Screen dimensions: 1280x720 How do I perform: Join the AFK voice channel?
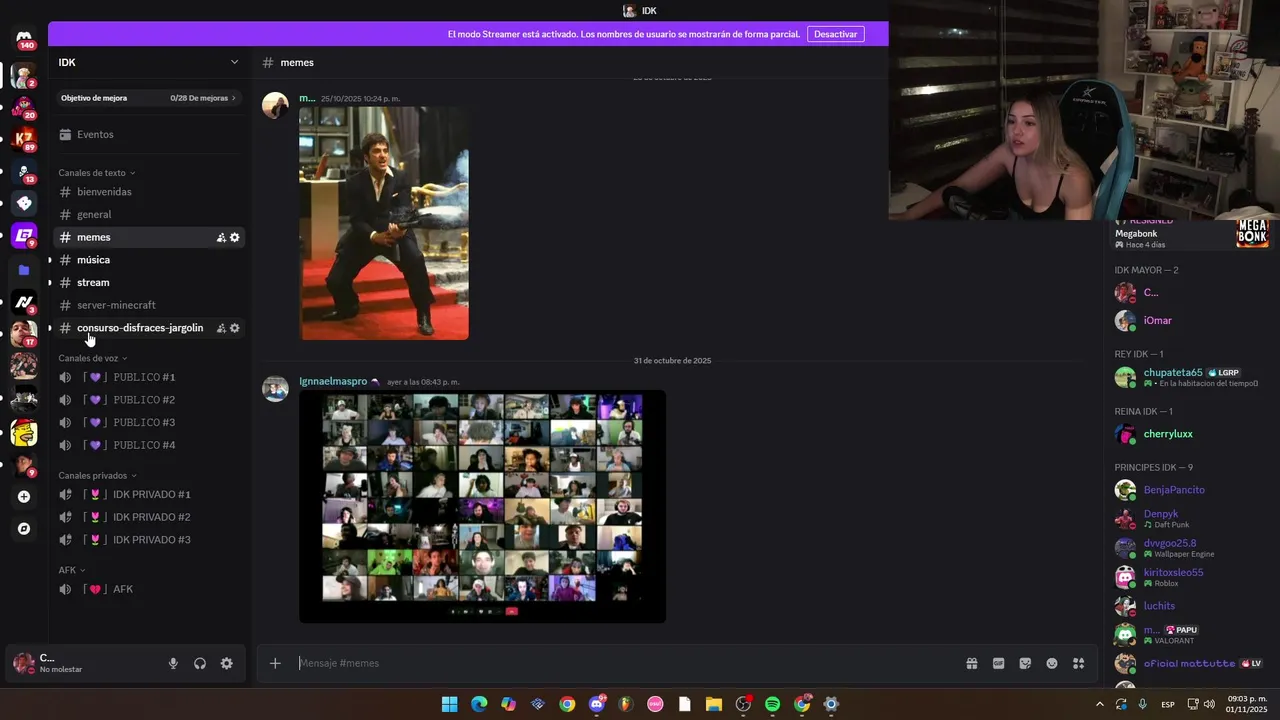150,589
